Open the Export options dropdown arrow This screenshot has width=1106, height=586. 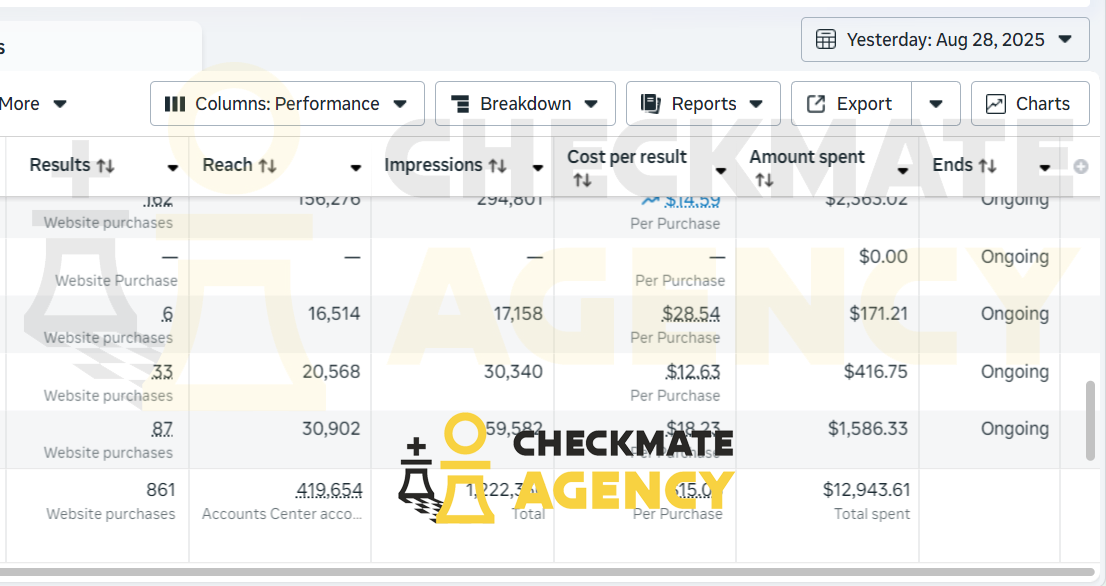[x=936, y=104]
